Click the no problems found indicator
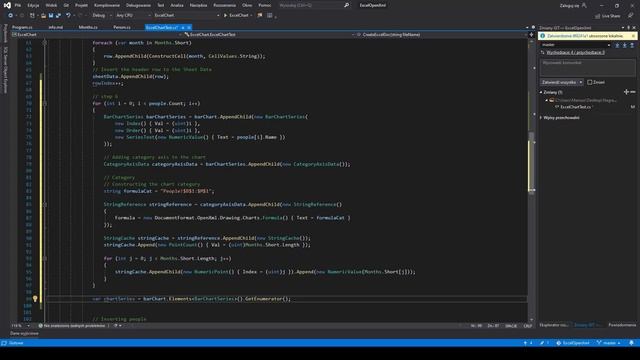Viewport: 640px width, 360px height. 72,326
